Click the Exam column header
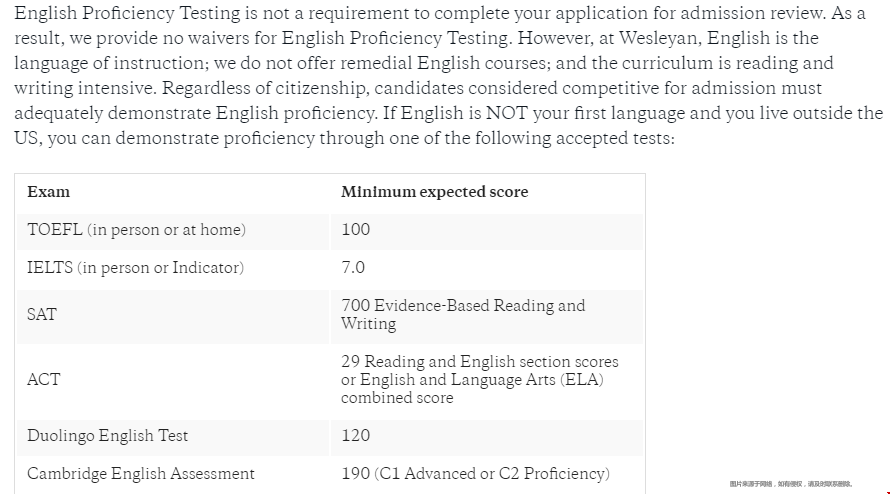Image resolution: width=890 pixels, height=494 pixels. 48,192
